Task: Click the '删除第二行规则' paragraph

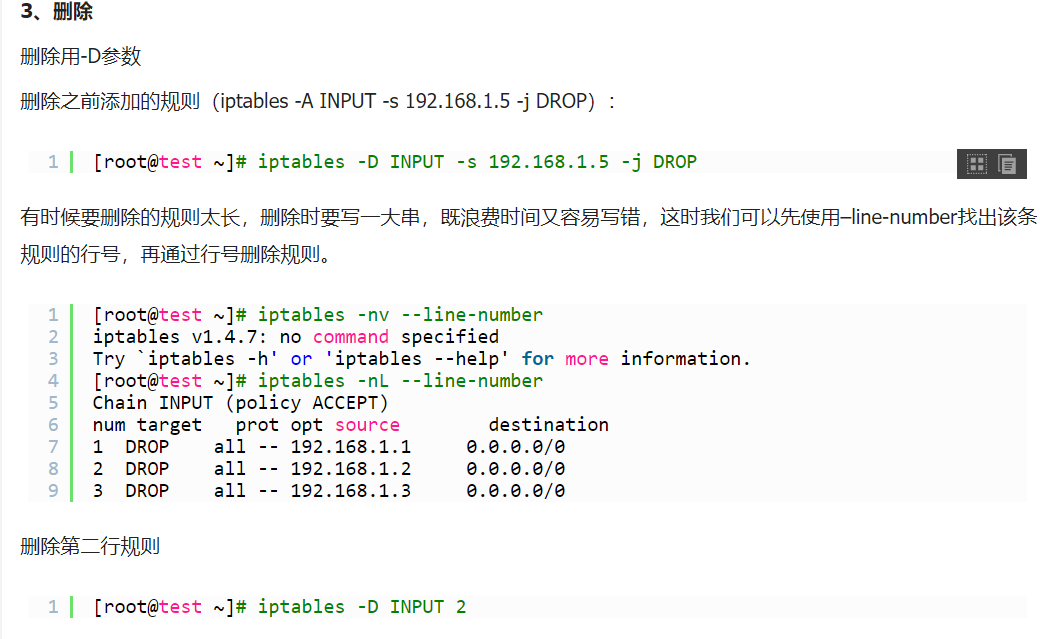Action: [x=90, y=546]
